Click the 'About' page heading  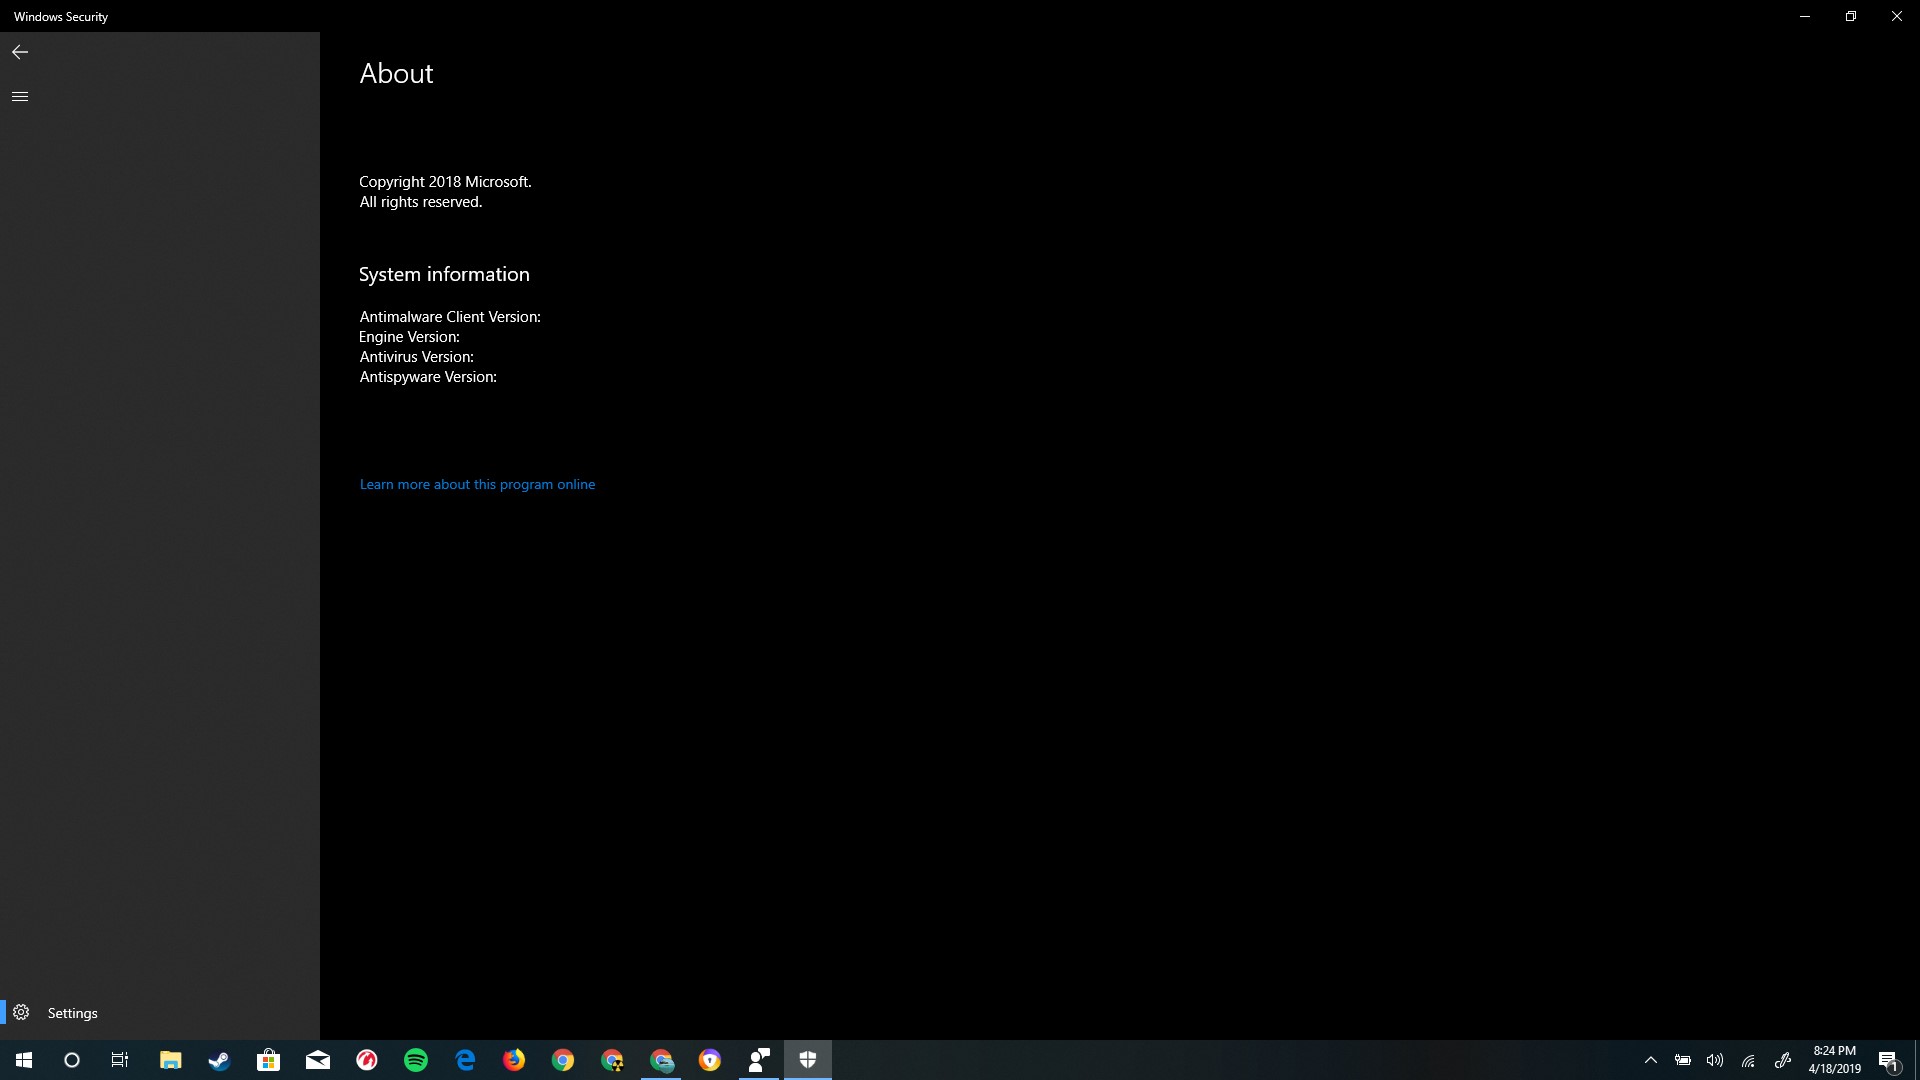pos(396,73)
